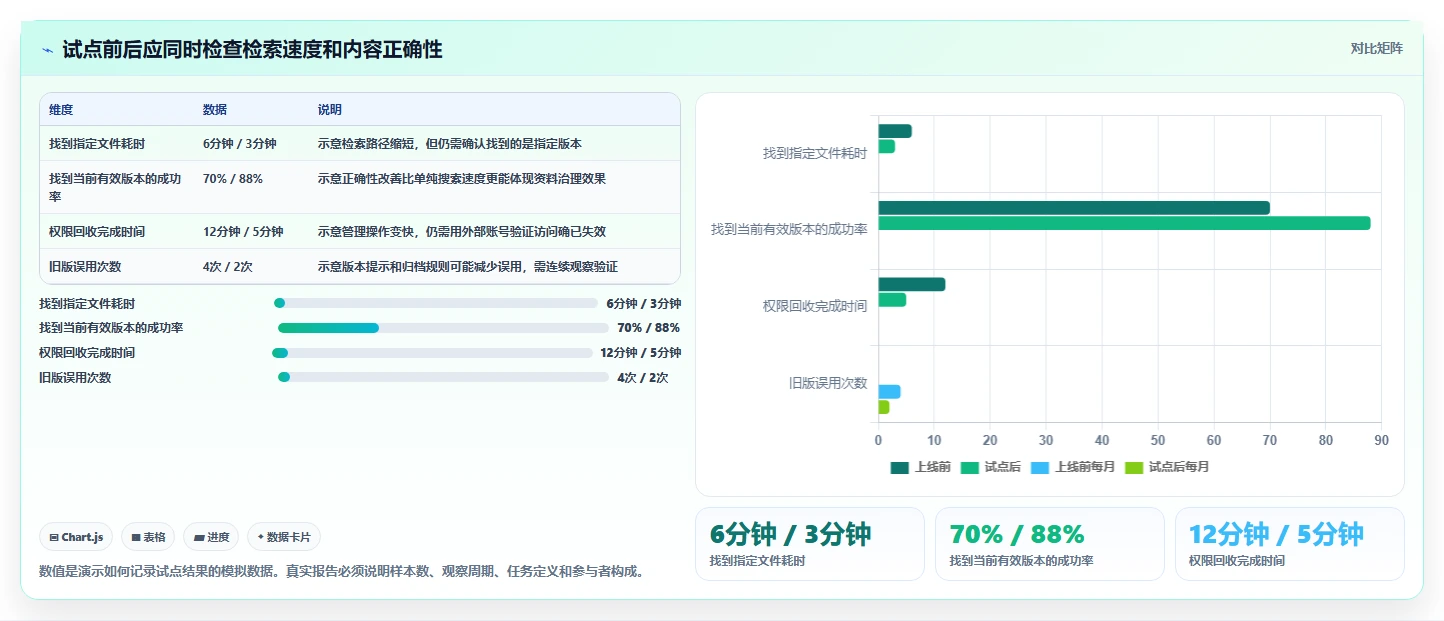Click description starting 示意版本提示和归档规则

468,267
